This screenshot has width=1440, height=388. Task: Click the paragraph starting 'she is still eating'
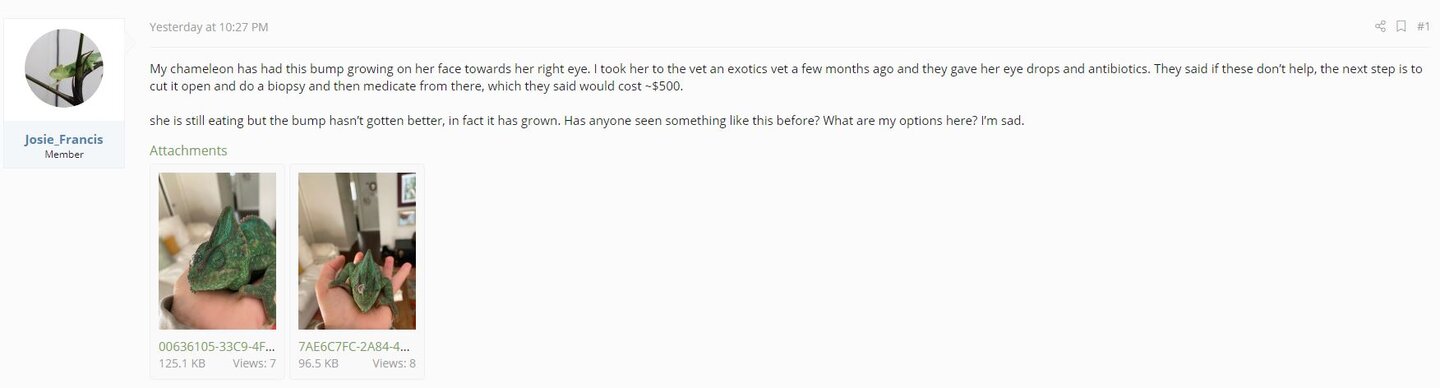click(587, 121)
